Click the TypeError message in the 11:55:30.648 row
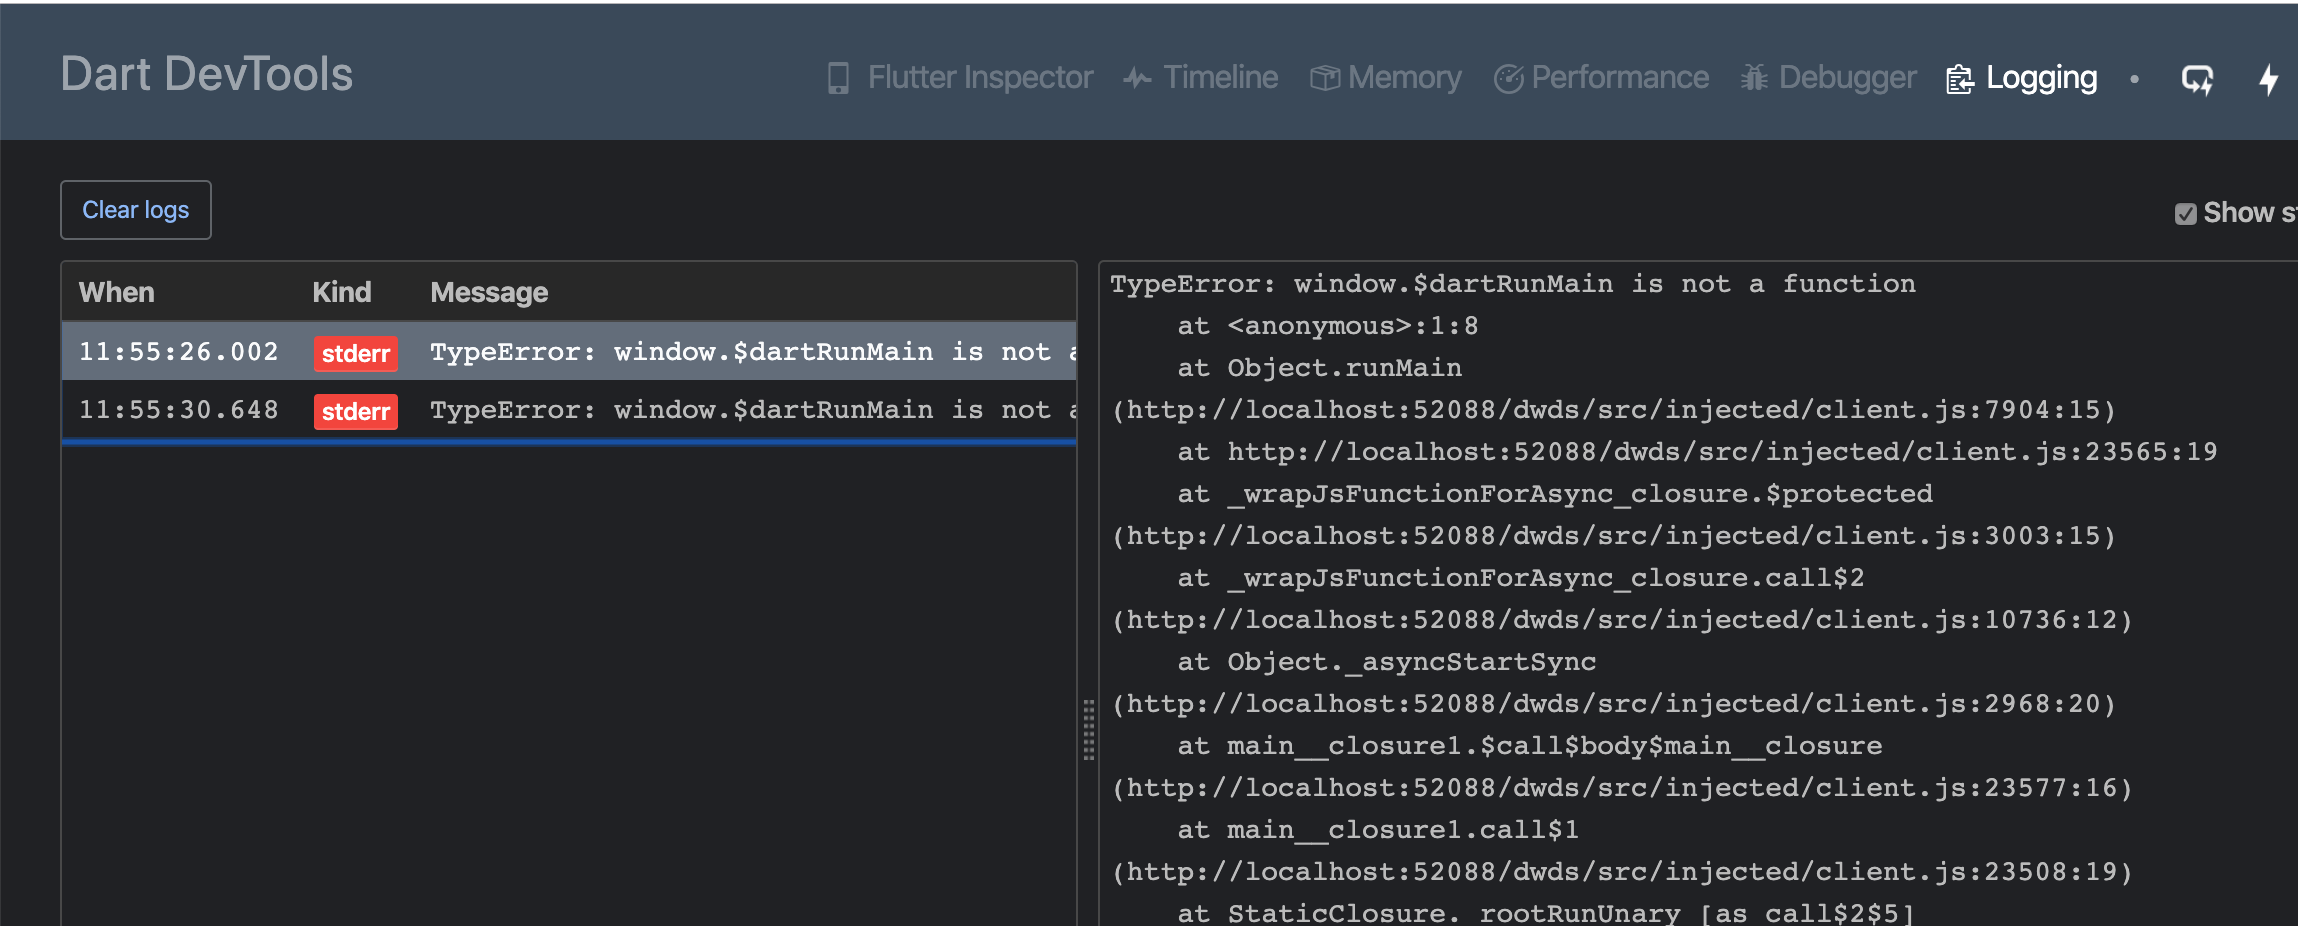Screen dimensions: 2298x926 (753, 410)
